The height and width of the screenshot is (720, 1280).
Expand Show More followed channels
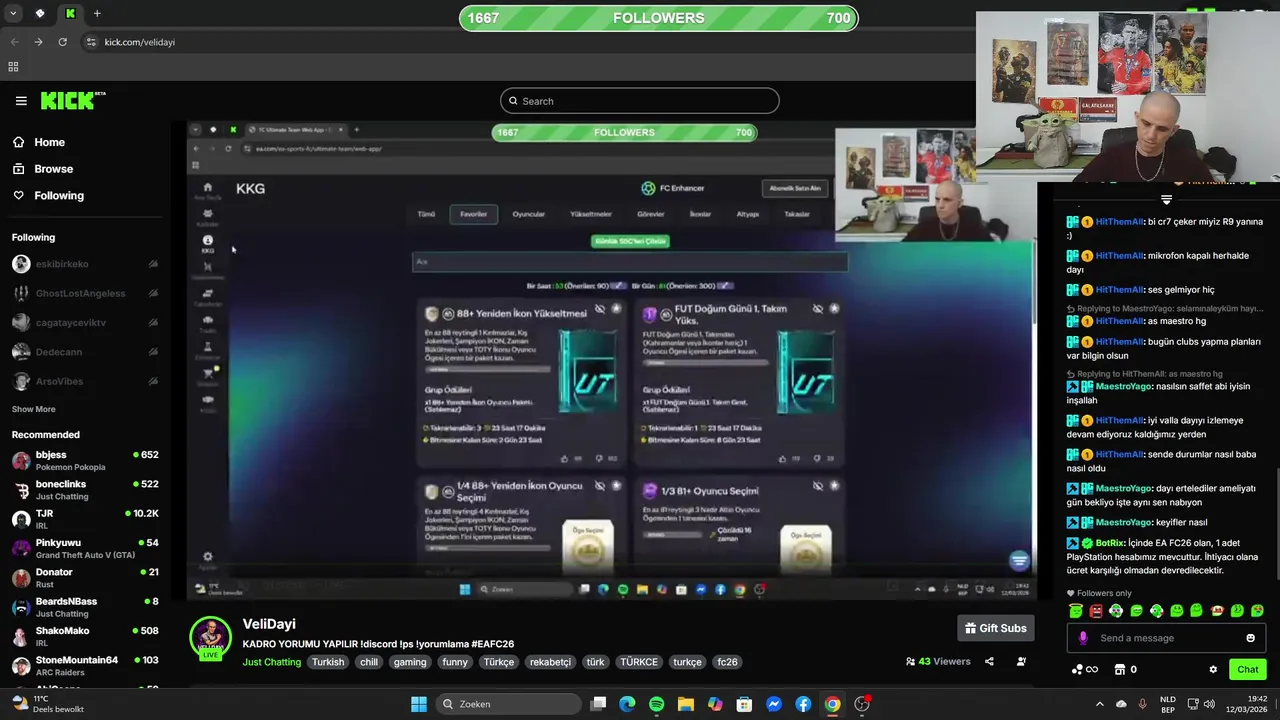tap(33, 409)
